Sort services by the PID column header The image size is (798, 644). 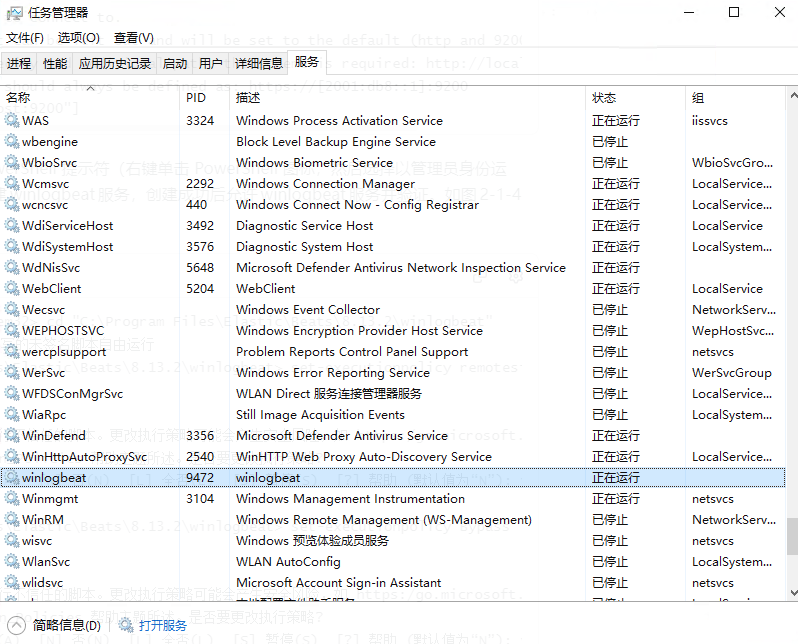tap(196, 98)
